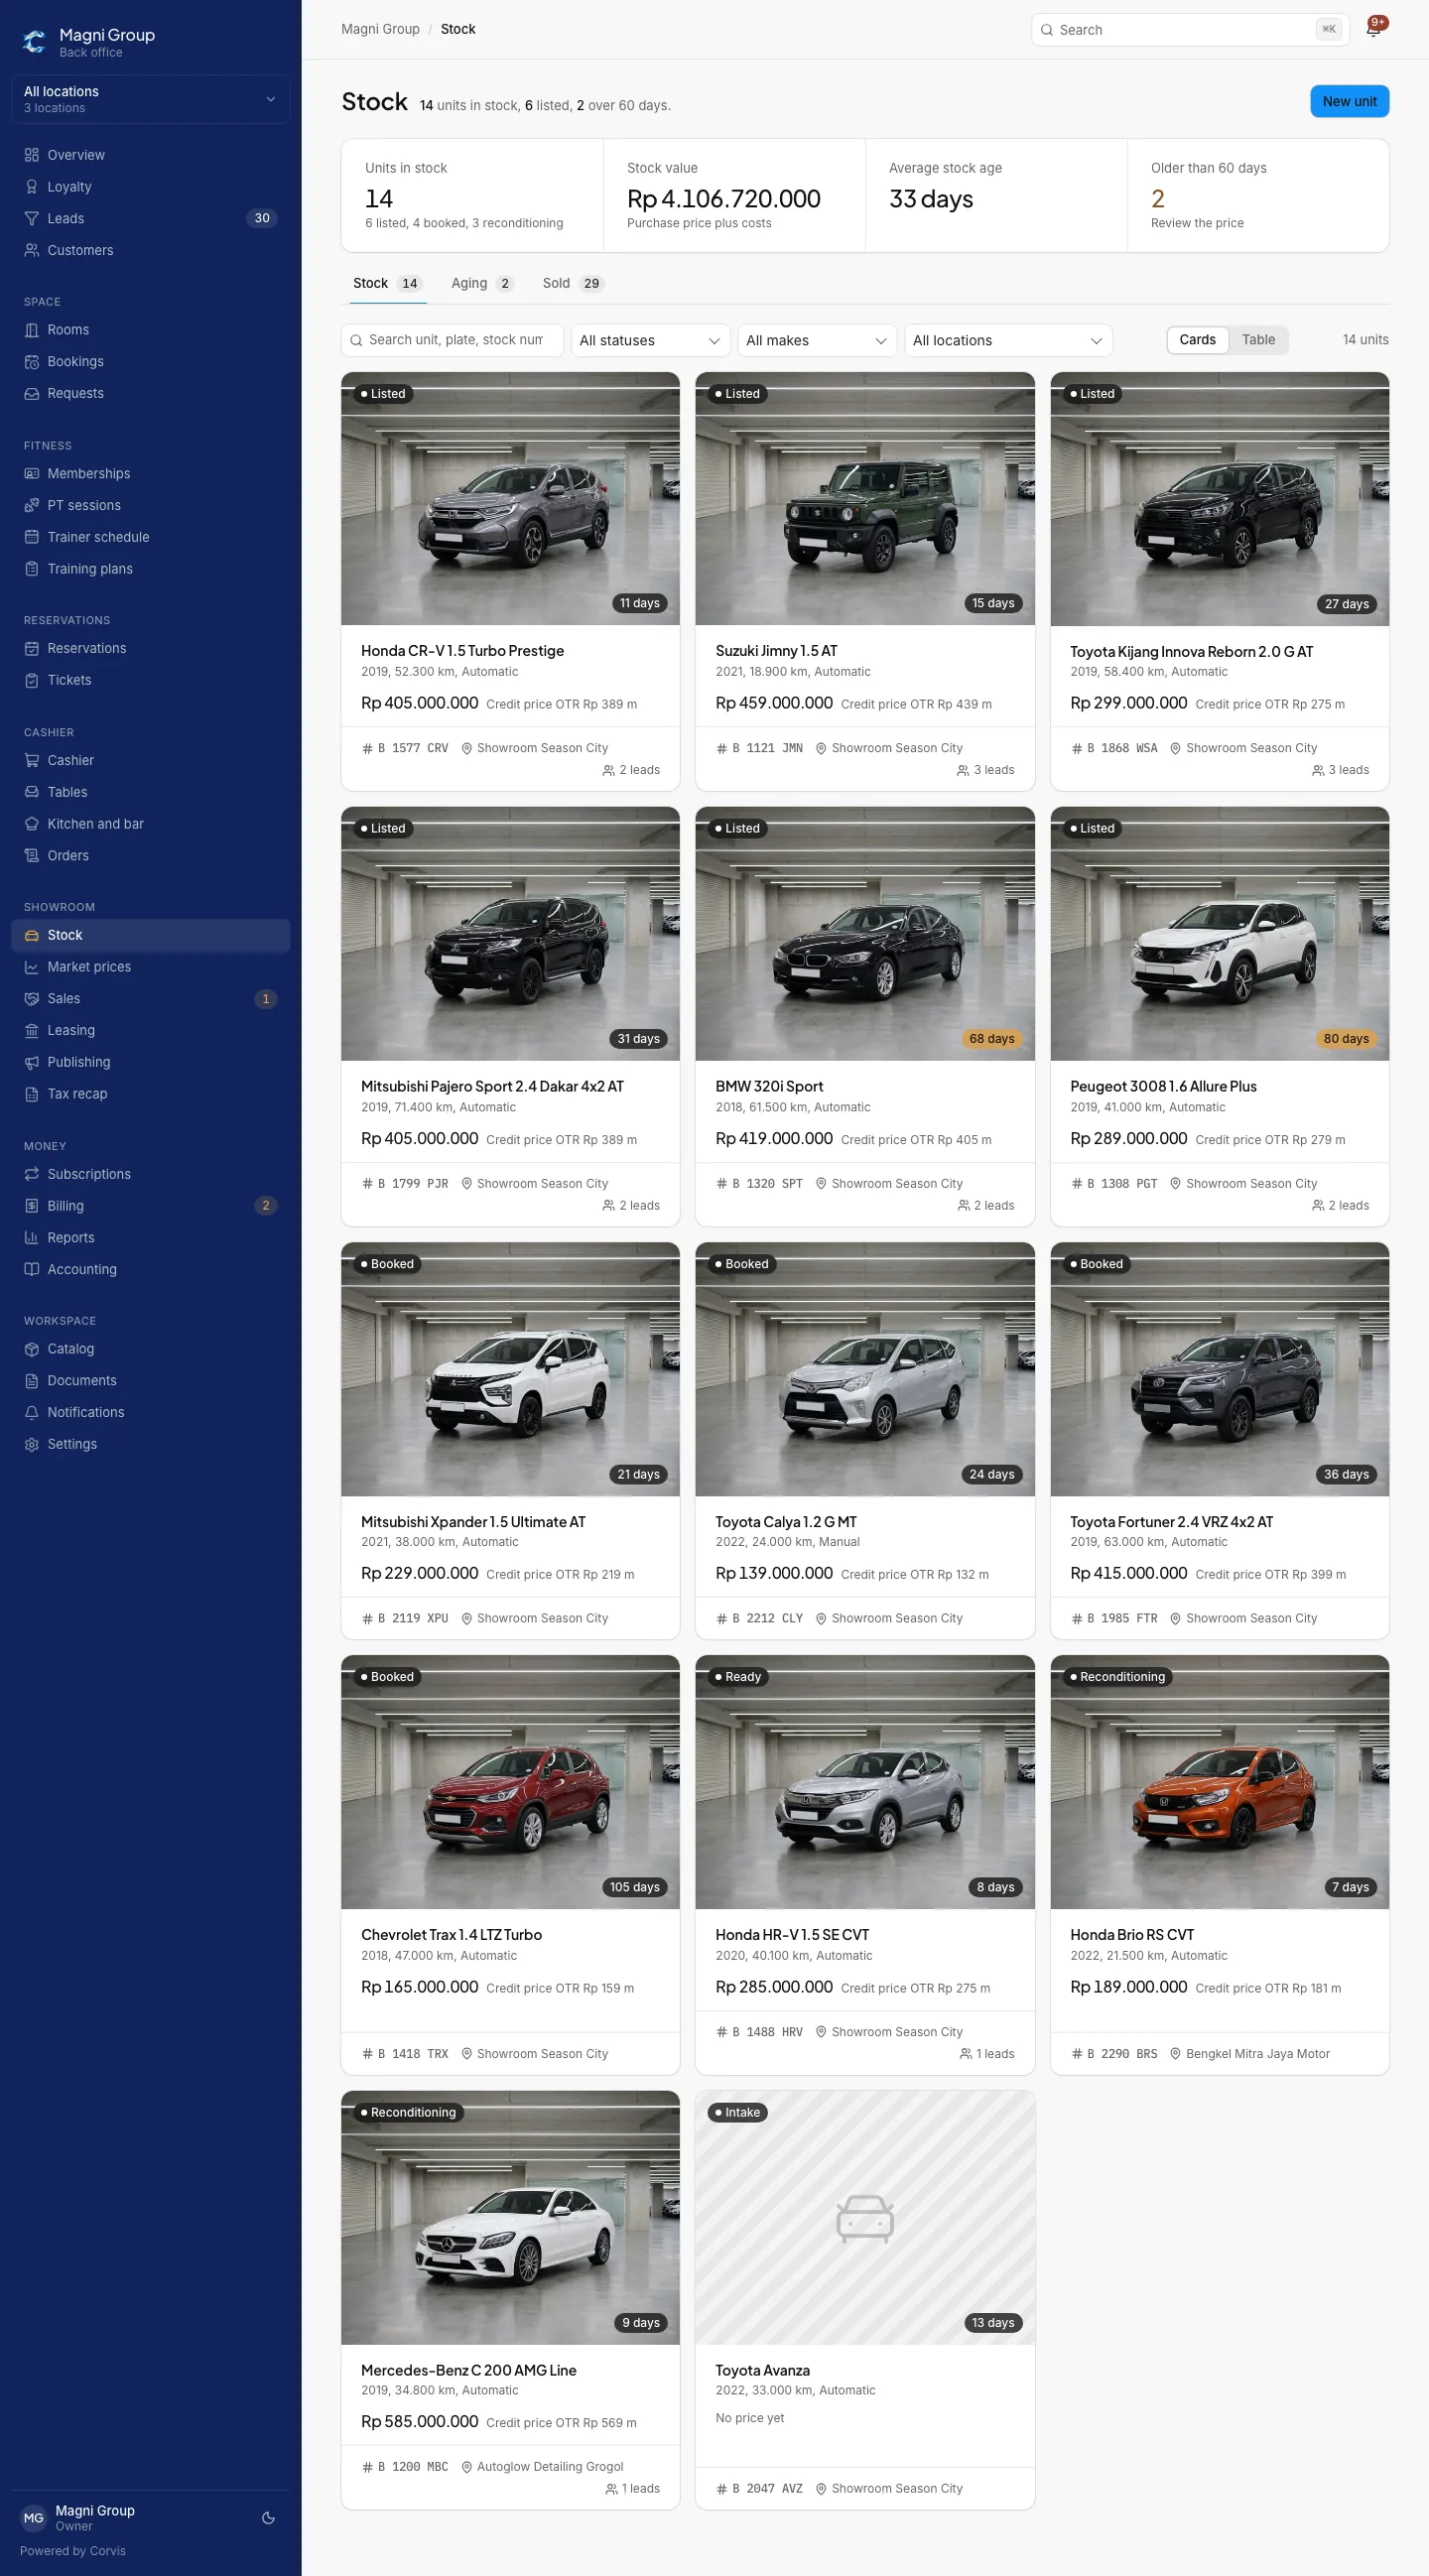Open Toyota Avanza placeholder image

point(864,2217)
